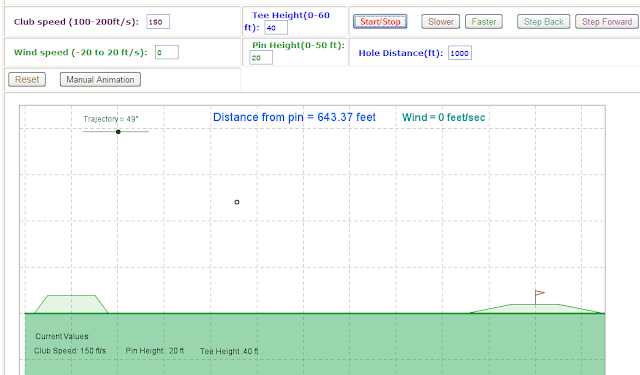Click the Wind feet/sec readout text

click(x=444, y=118)
